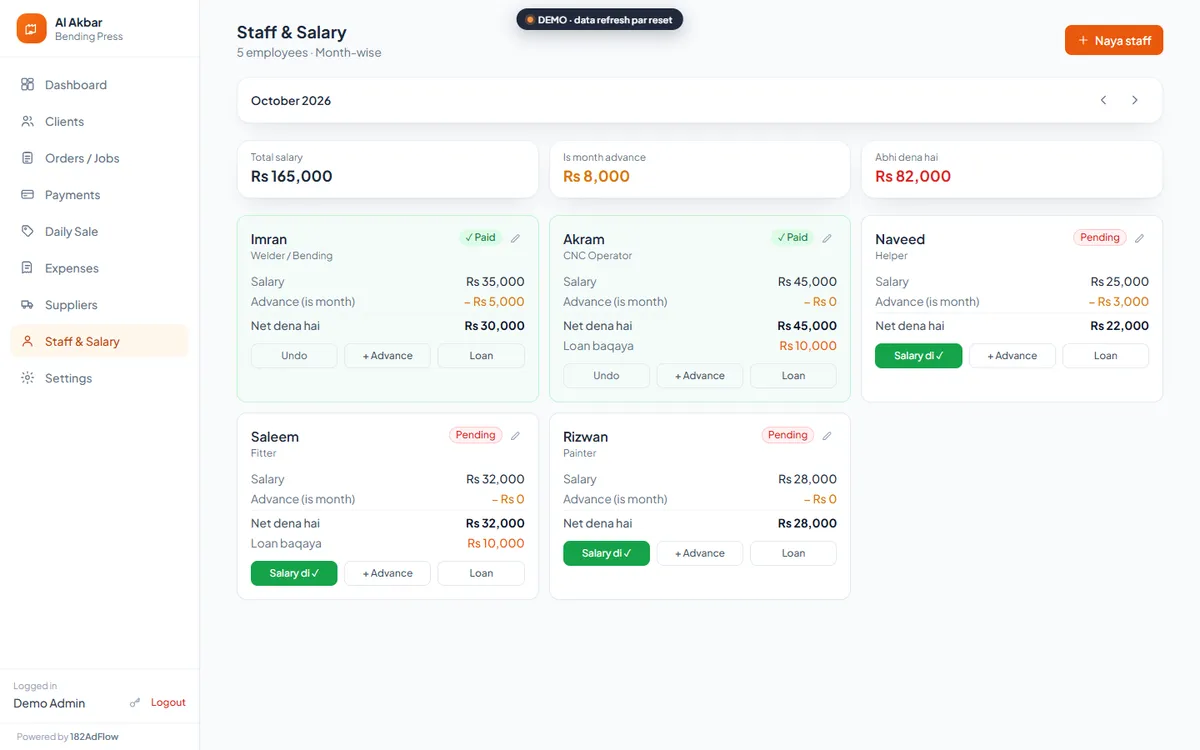Add advance for Saleem
The height and width of the screenshot is (750, 1200).
388,573
